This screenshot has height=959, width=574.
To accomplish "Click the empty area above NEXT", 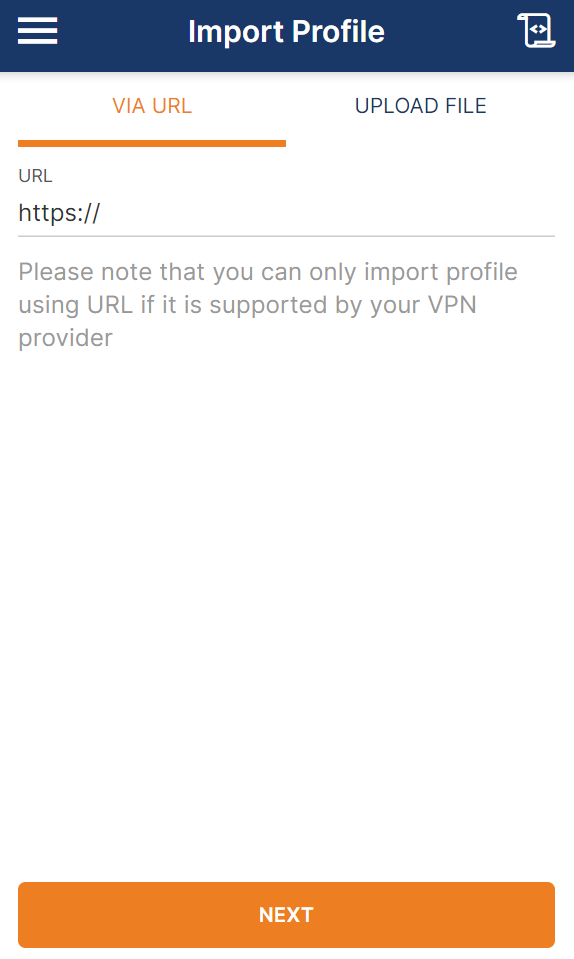I will [x=286, y=612].
